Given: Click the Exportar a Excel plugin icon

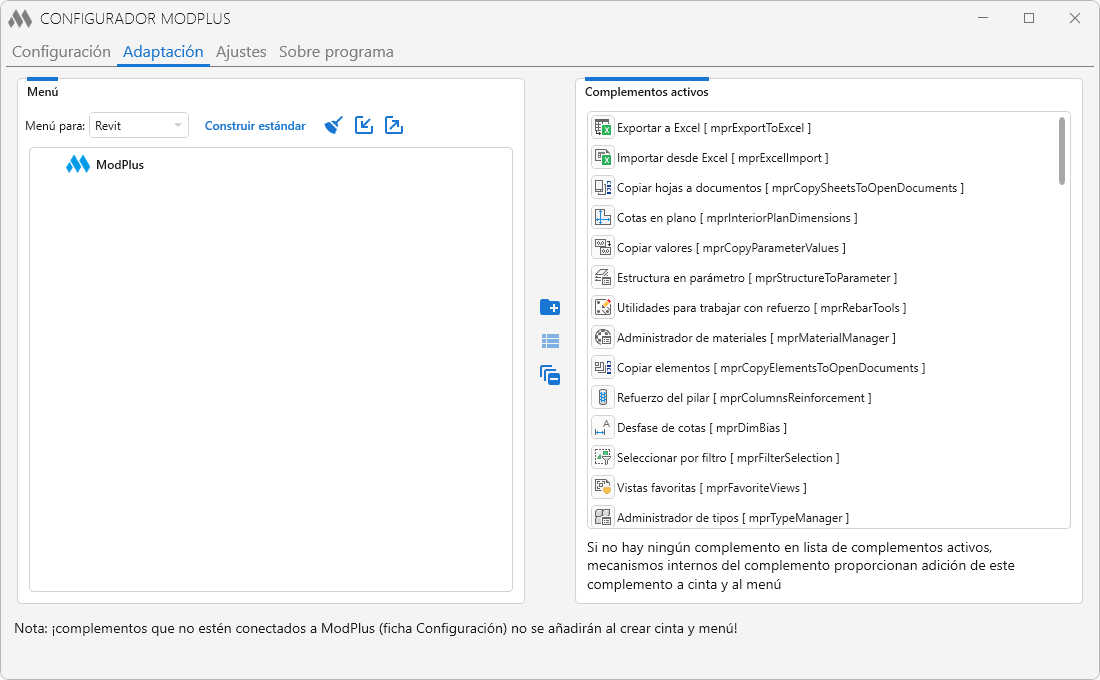Looking at the screenshot, I should (x=603, y=128).
